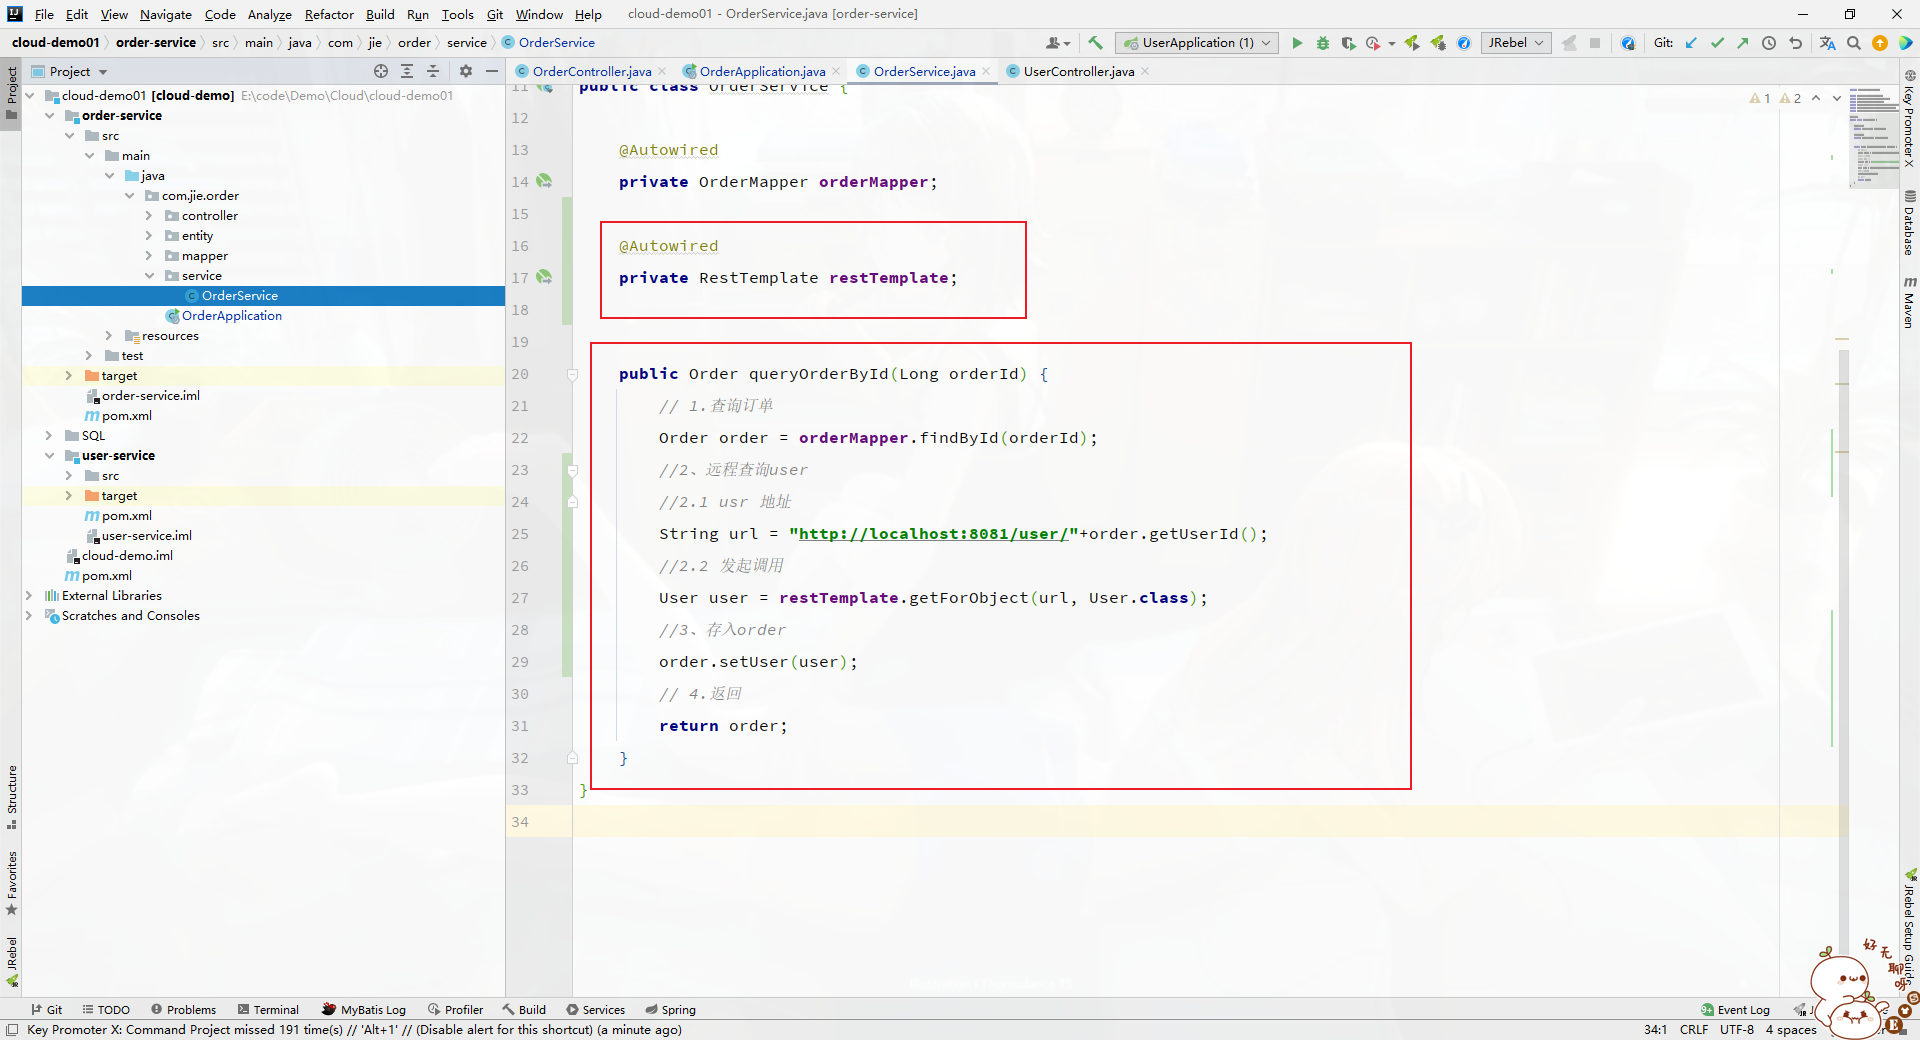Click the localhost:8081/user URL in code
This screenshot has height=1040, width=1920.
point(933,534)
